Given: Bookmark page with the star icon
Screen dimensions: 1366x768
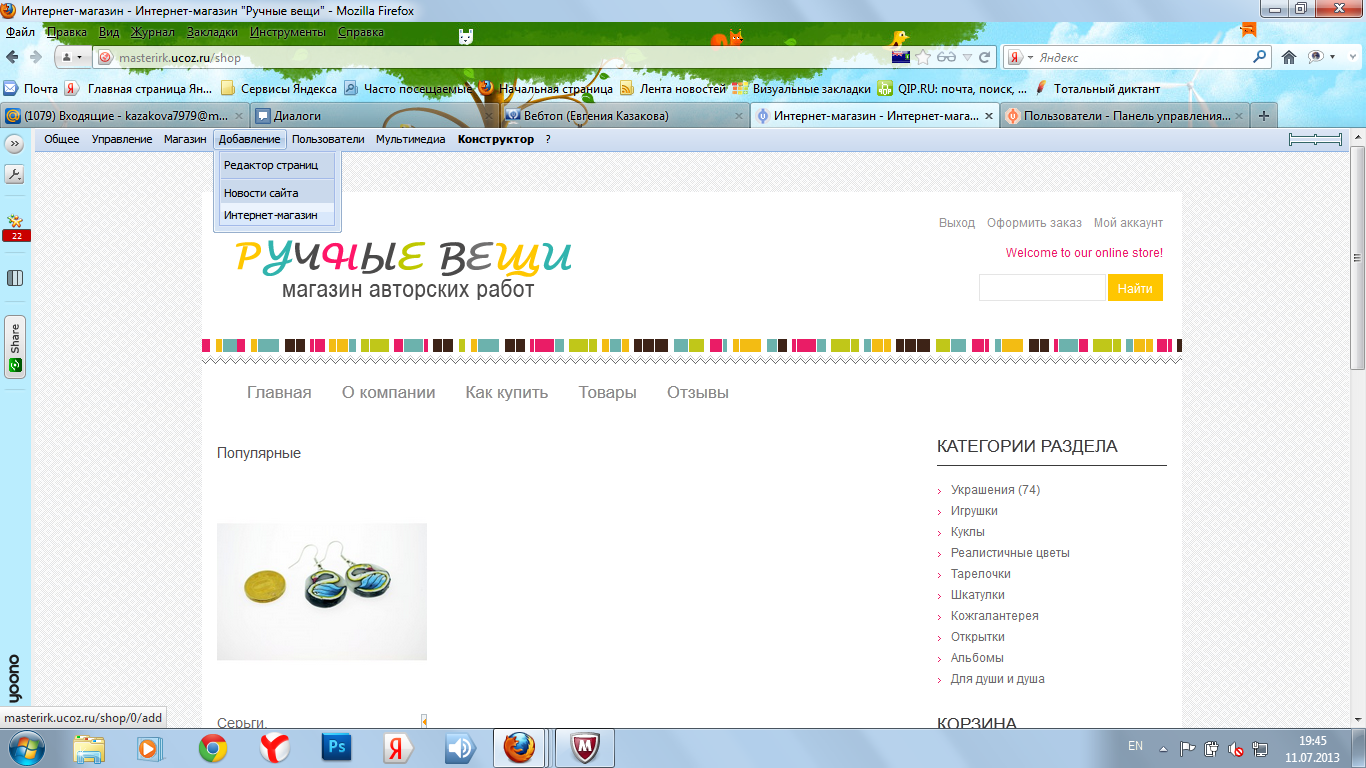Looking at the screenshot, I should click(x=923, y=57).
